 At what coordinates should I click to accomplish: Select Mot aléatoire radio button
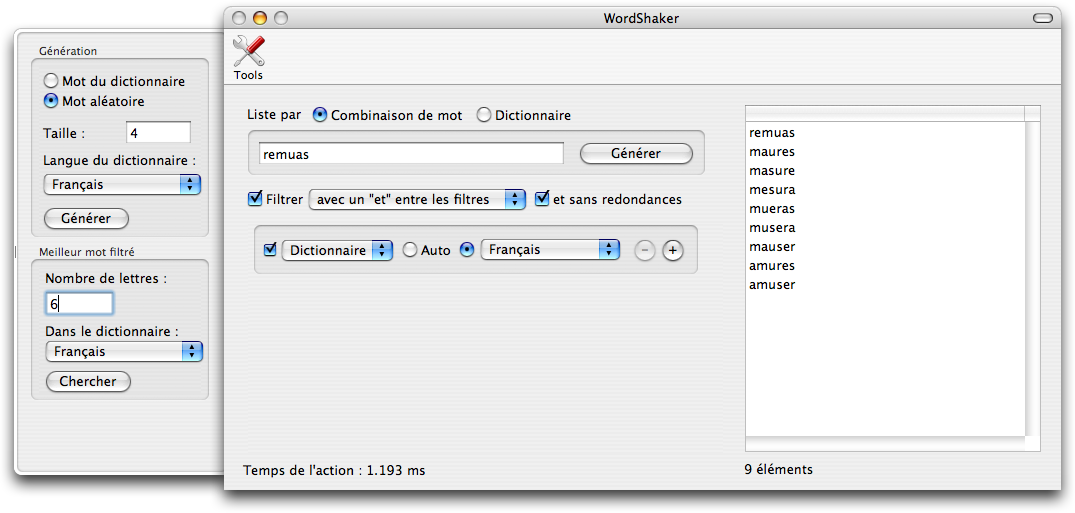[51, 101]
